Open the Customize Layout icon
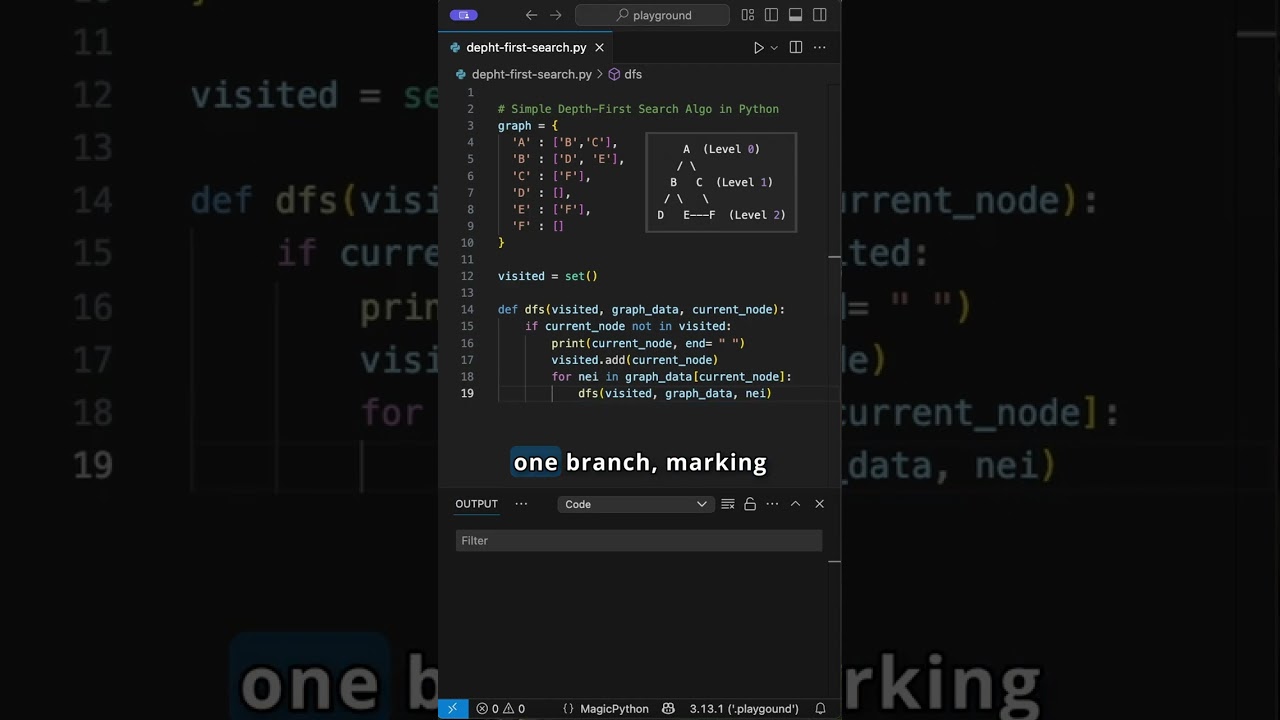1280x720 pixels. pyautogui.click(x=748, y=15)
